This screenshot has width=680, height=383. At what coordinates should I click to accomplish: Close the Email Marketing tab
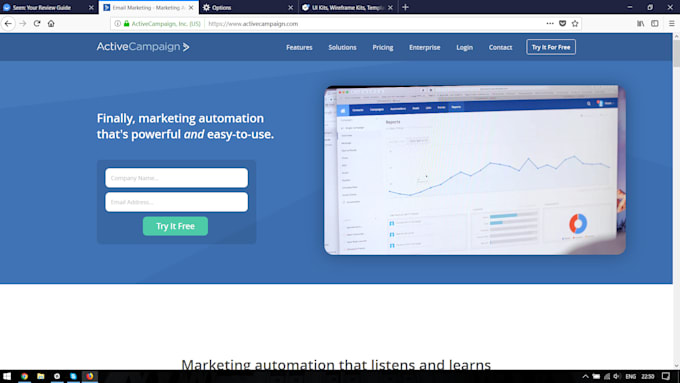(191, 7)
